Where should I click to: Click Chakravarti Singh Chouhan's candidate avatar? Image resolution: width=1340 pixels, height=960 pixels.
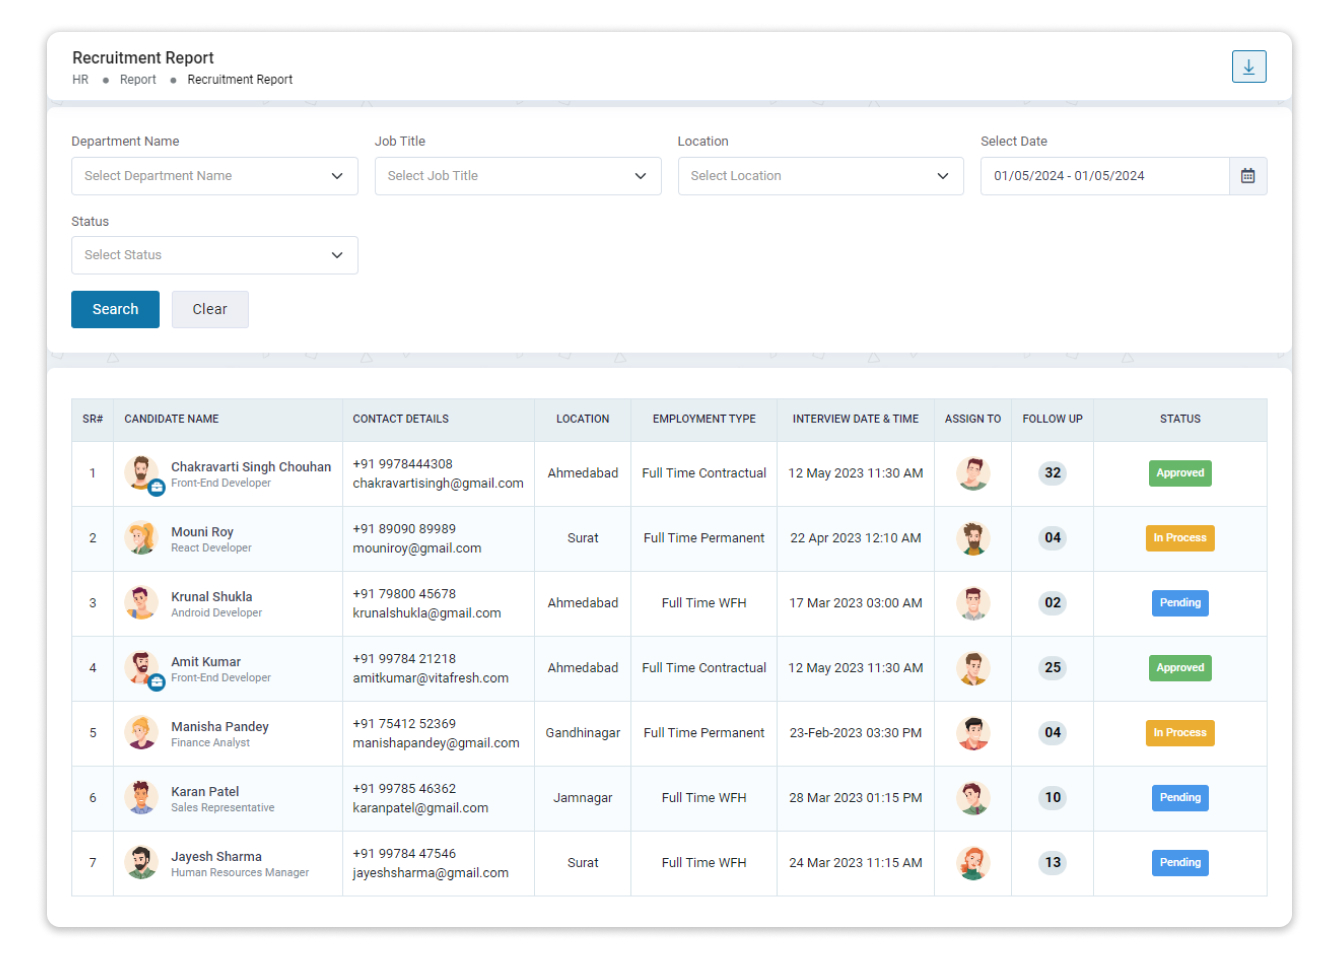[x=141, y=472]
